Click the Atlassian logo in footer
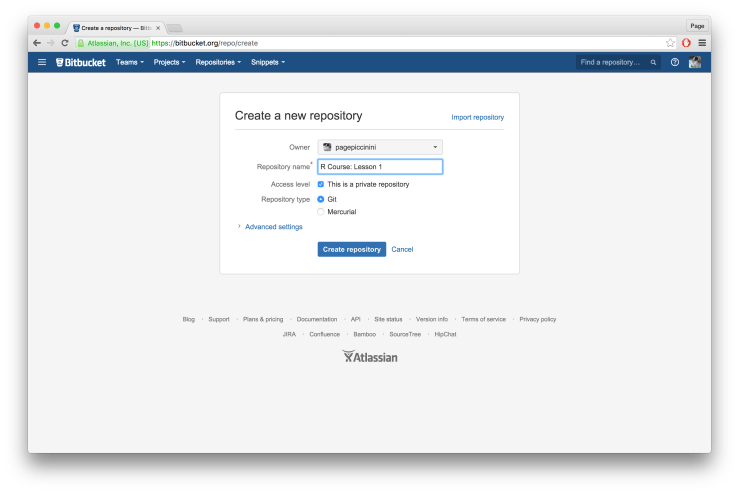The width and height of the screenshot is (739, 493). [370, 357]
